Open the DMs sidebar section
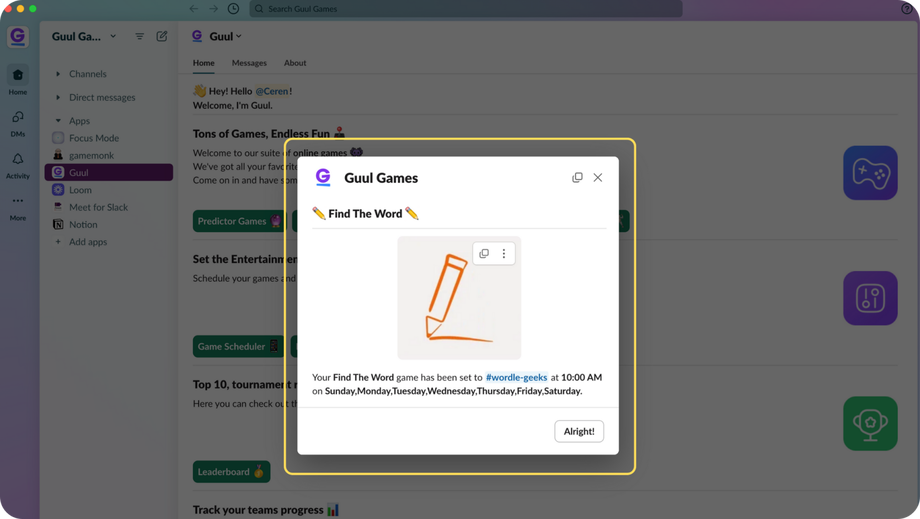Viewport: 920px width, 519px height. point(18,123)
